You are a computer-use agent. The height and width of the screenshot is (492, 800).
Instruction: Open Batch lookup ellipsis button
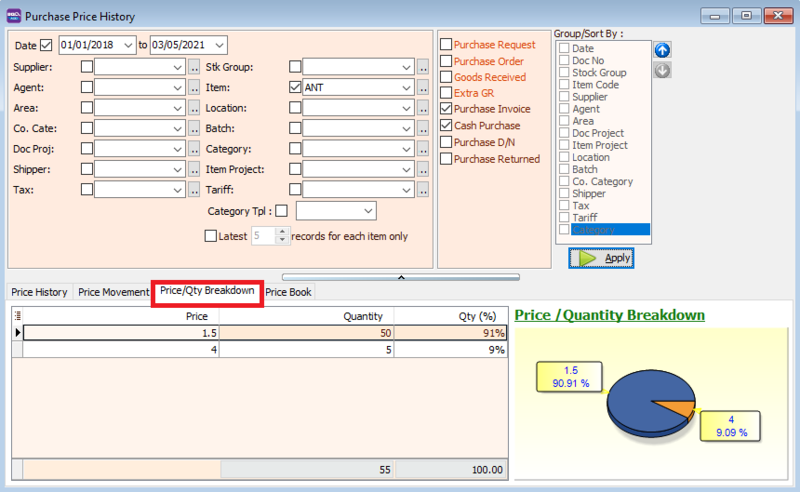click(x=423, y=128)
